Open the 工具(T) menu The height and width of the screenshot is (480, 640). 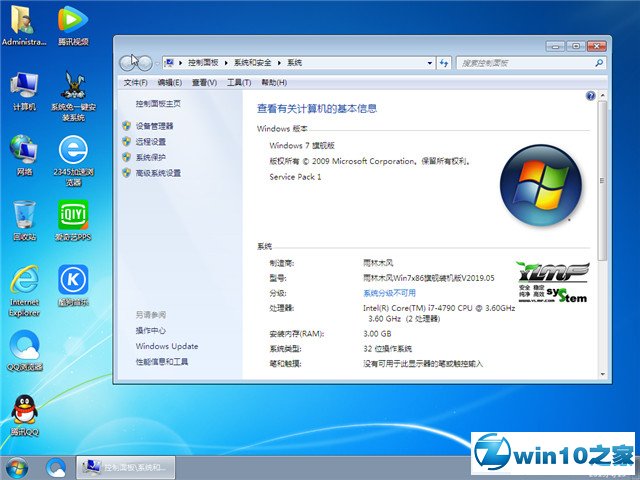(x=239, y=83)
